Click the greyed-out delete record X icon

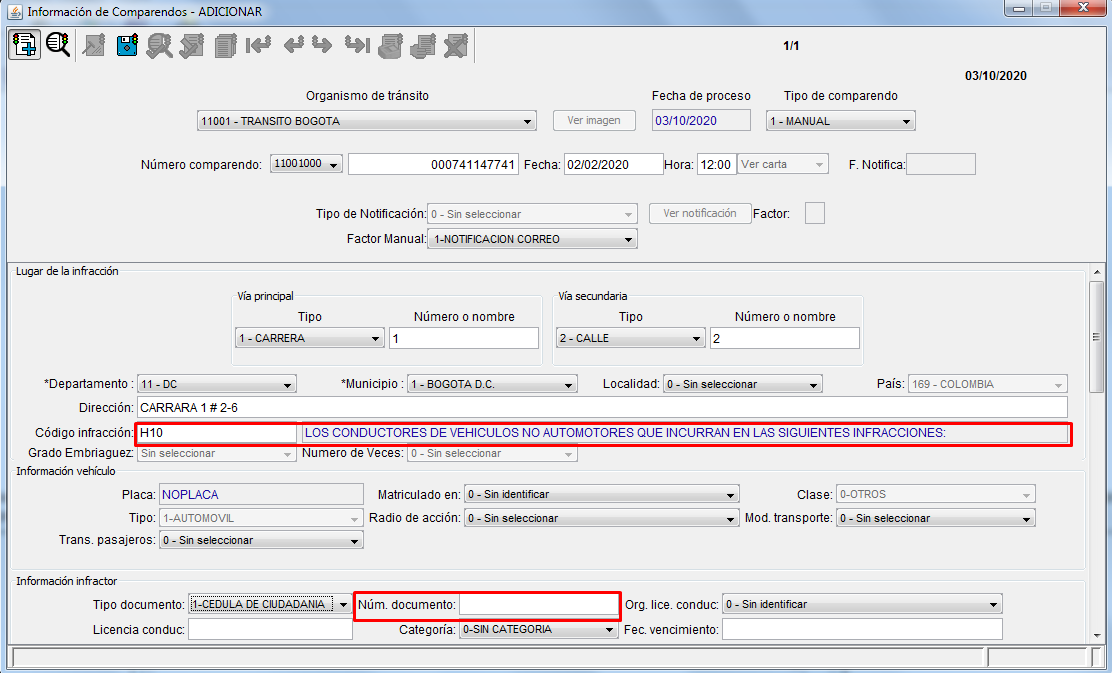pos(456,45)
